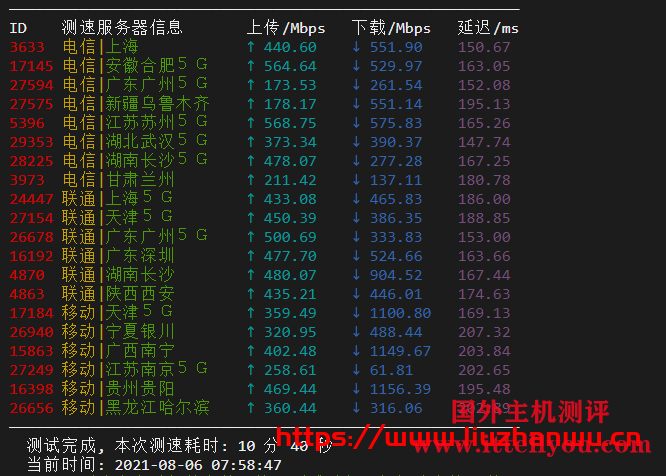Select server ID 16398
666x476 pixels.
pos(31,389)
